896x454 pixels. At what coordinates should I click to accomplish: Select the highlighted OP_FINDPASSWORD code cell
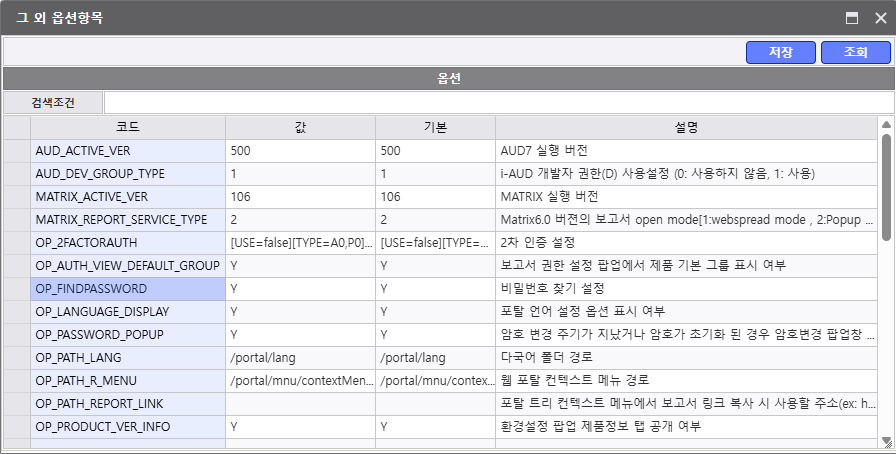point(128,289)
